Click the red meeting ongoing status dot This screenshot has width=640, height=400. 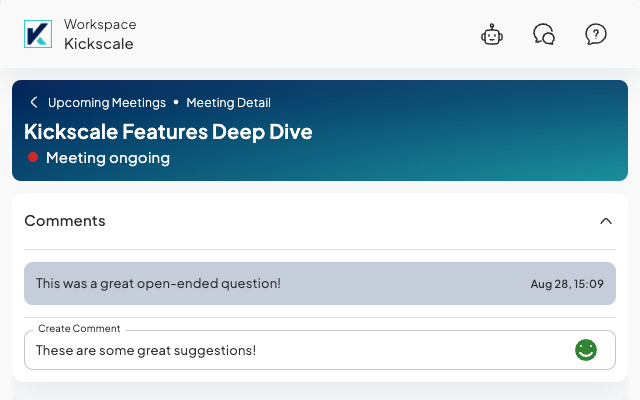[33, 158]
